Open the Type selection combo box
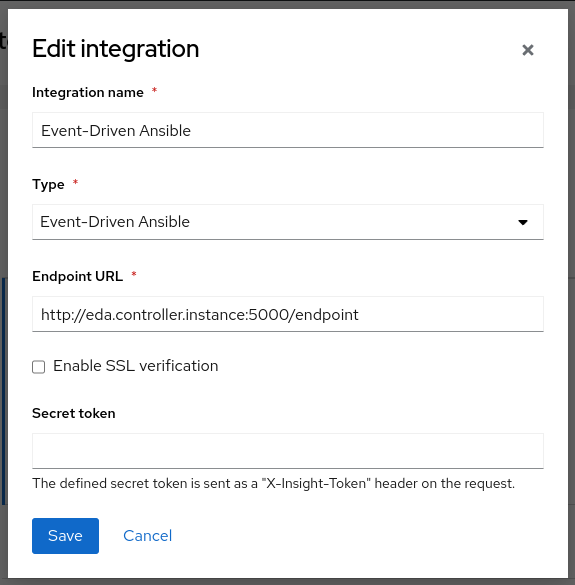This screenshot has width=575, height=585. 288,222
